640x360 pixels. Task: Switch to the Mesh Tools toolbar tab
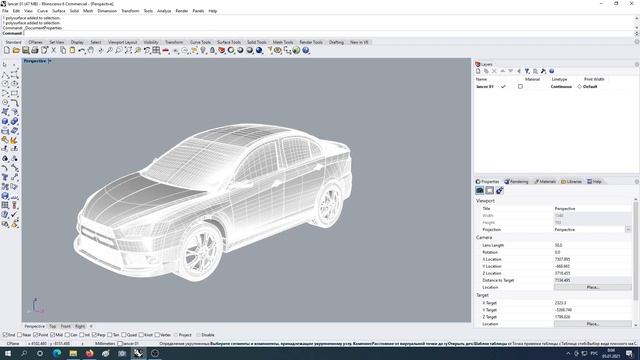pyautogui.click(x=283, y=42)
